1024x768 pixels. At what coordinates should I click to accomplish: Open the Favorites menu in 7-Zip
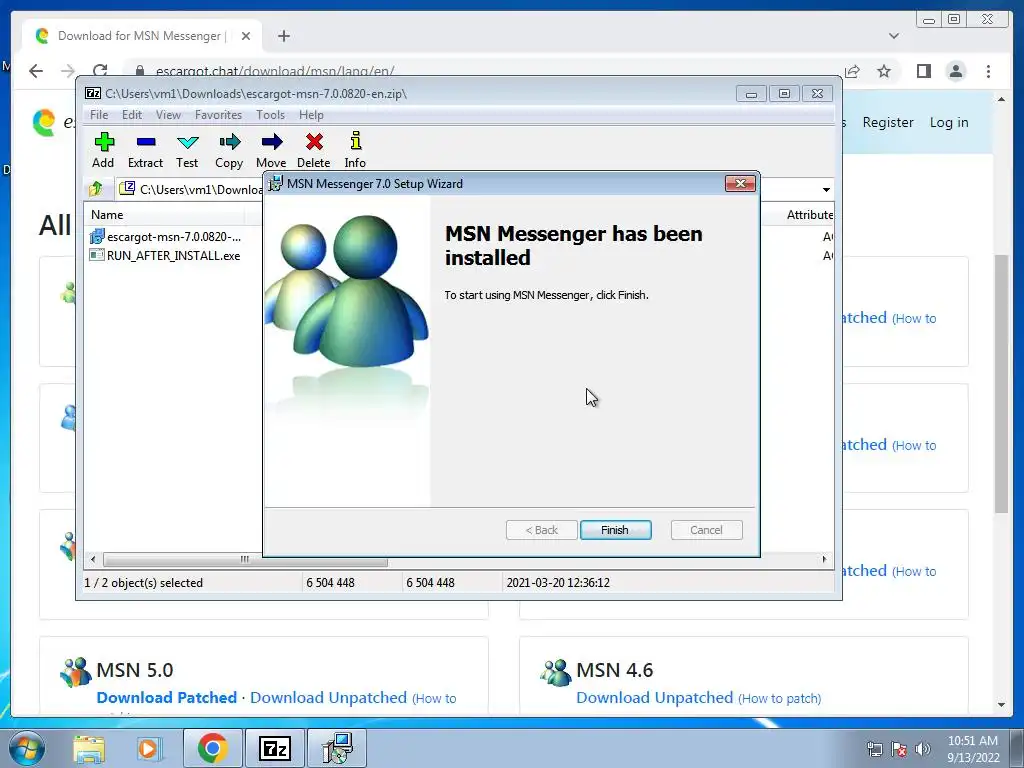[x=218, y=115]
